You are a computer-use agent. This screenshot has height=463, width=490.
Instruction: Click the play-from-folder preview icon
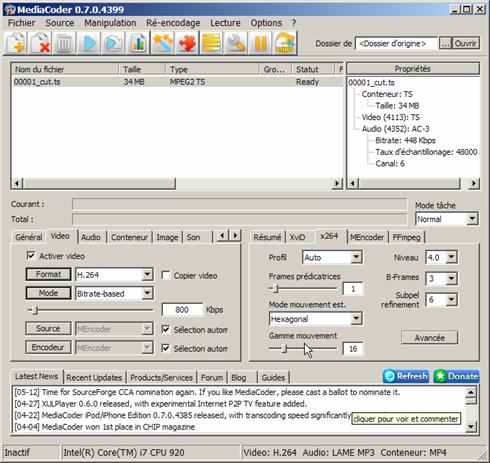click(113, 43)
